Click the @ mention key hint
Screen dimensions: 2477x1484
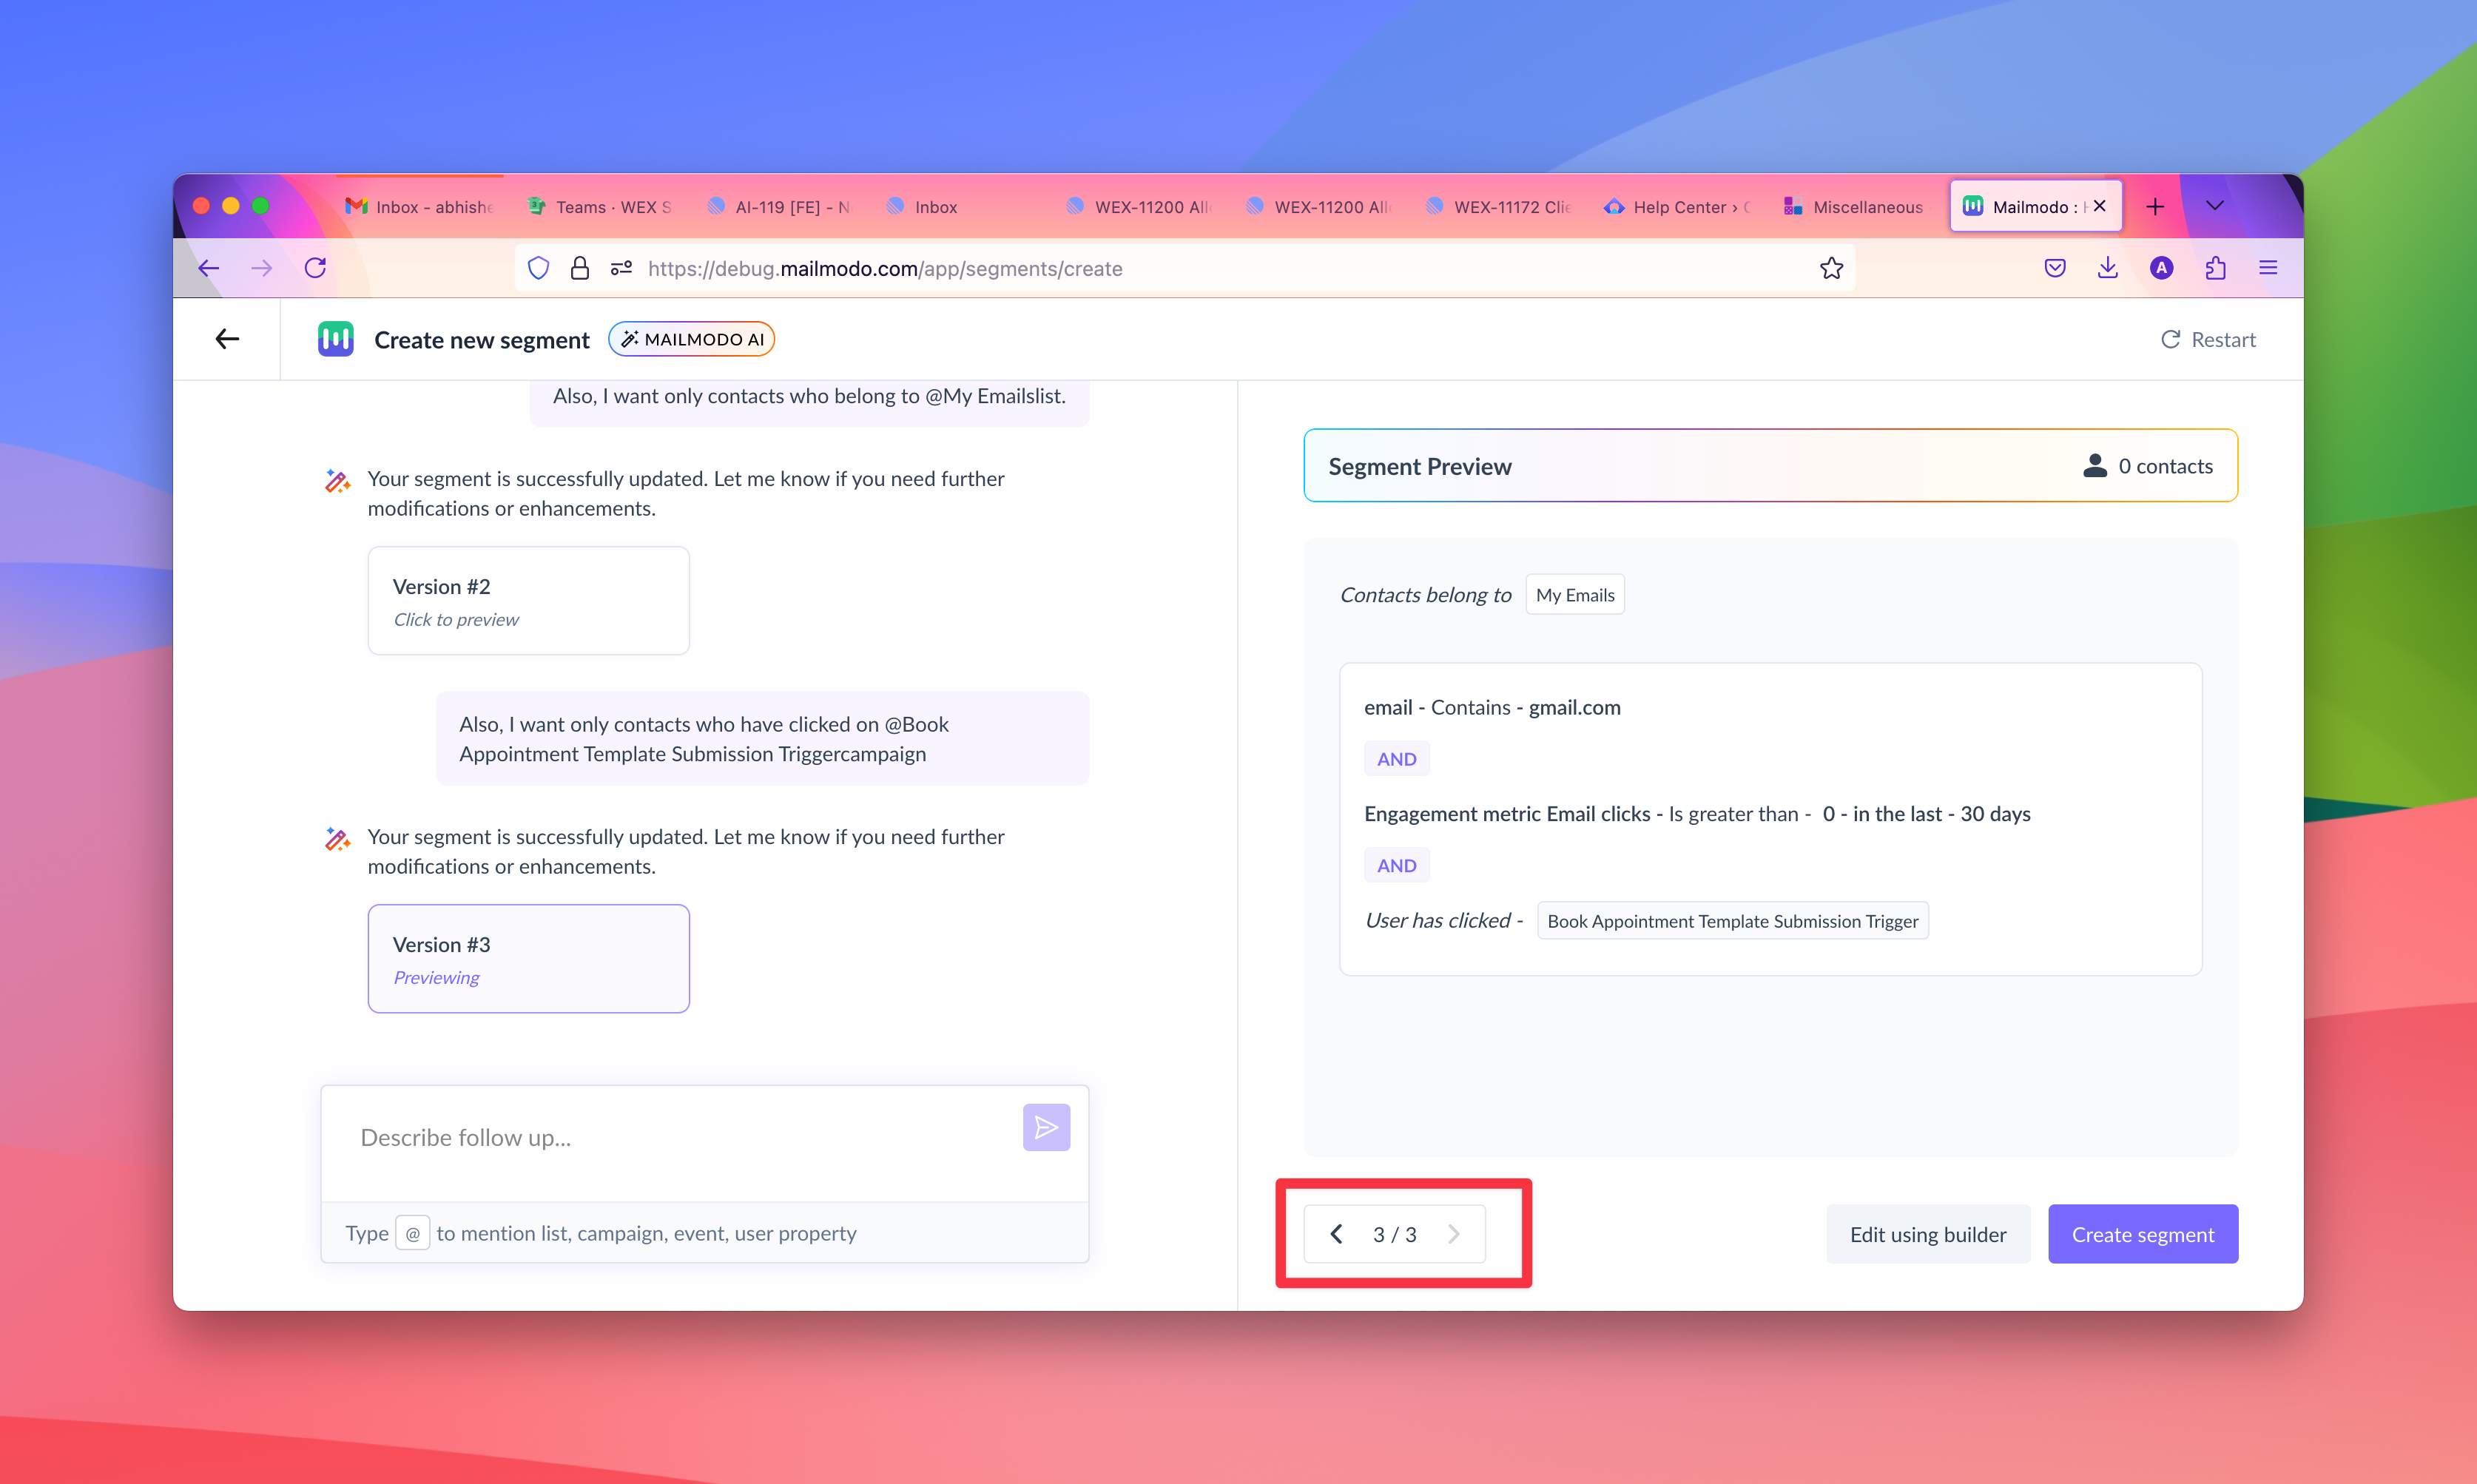(412, 1233)
